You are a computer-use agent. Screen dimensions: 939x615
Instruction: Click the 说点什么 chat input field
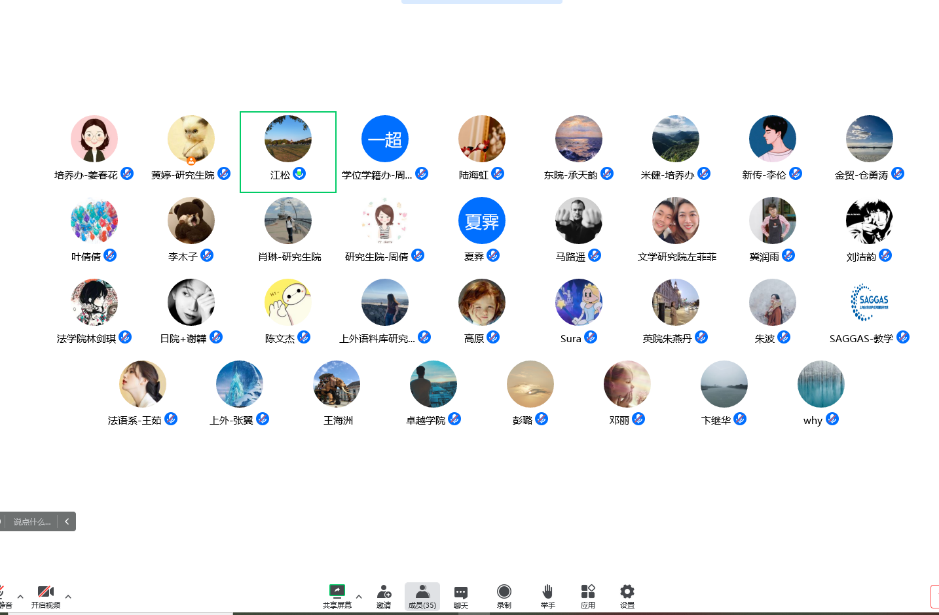[30, 521]
